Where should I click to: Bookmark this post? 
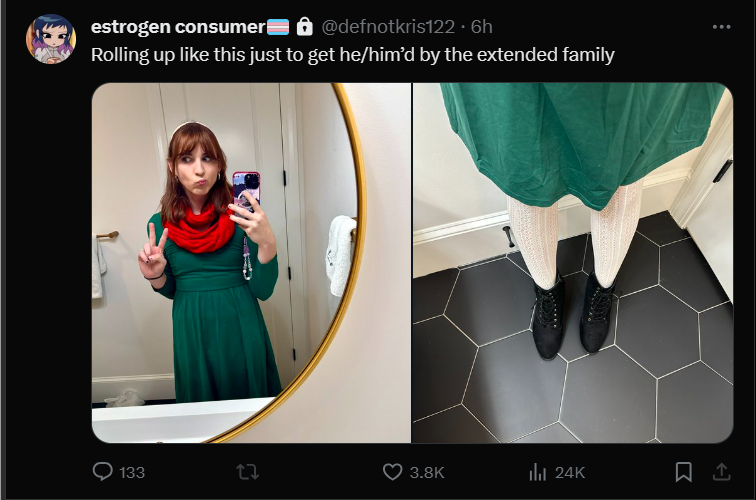click(683, 472)
